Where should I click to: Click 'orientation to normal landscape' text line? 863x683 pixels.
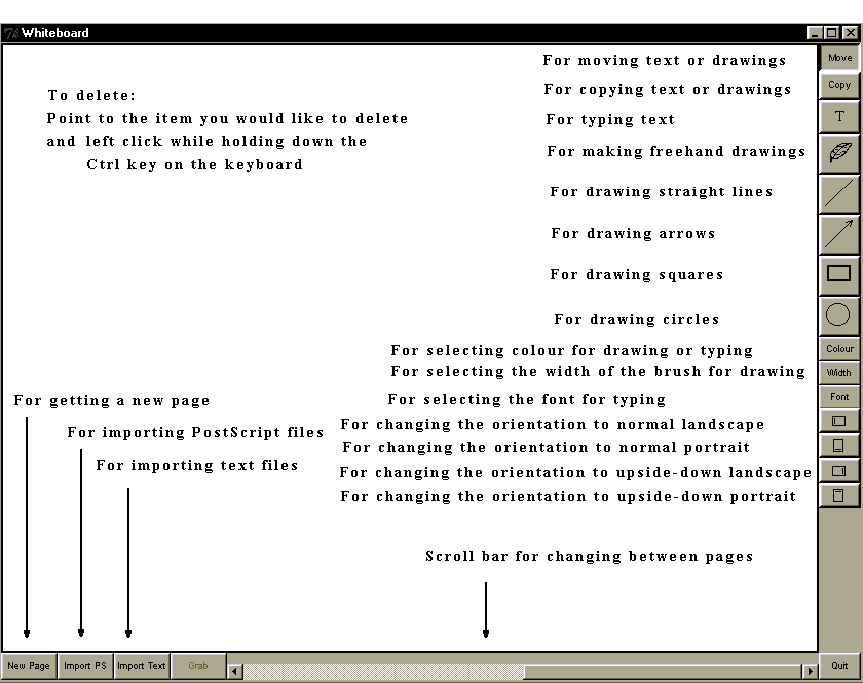click(x=552, y=424)
